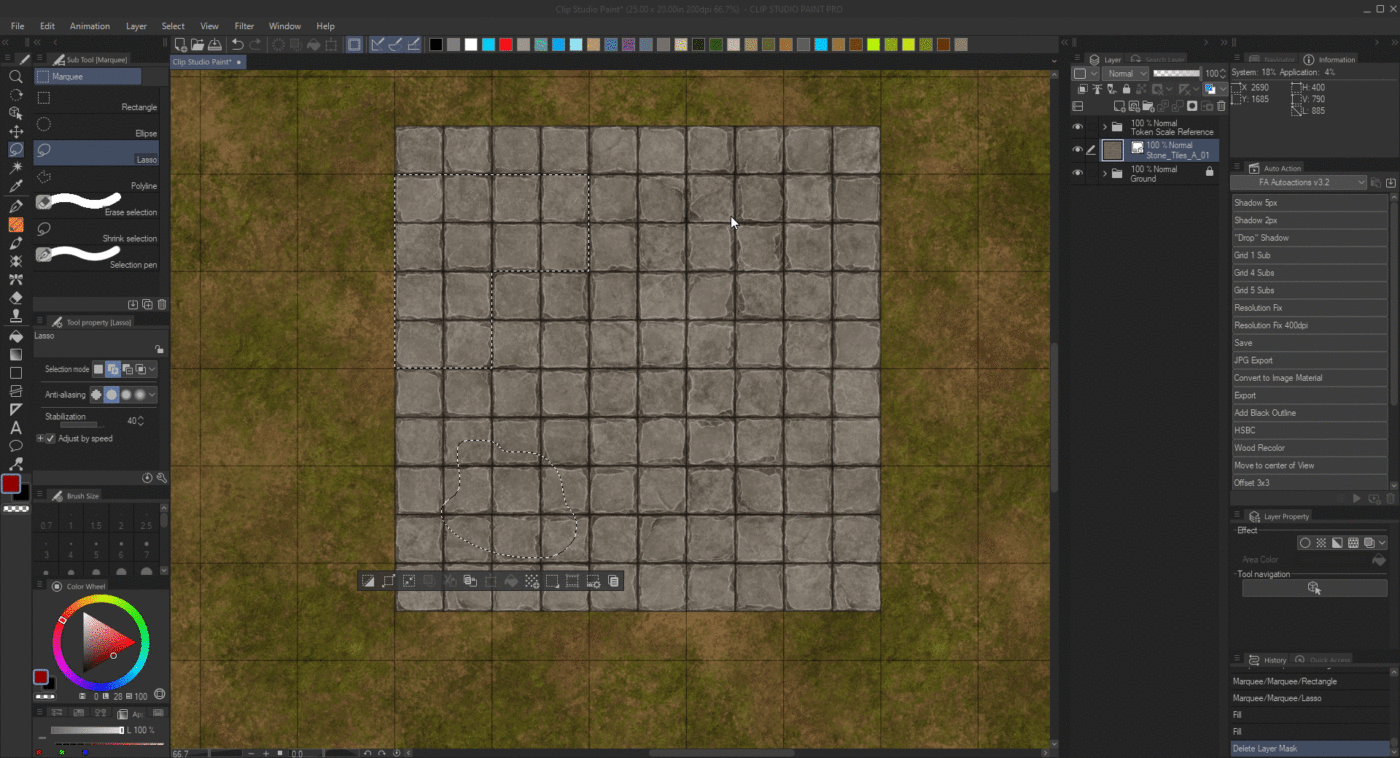Open Selection mode options dropdown arrow
Screen dimensions: 1400x758
click(152, 369)
